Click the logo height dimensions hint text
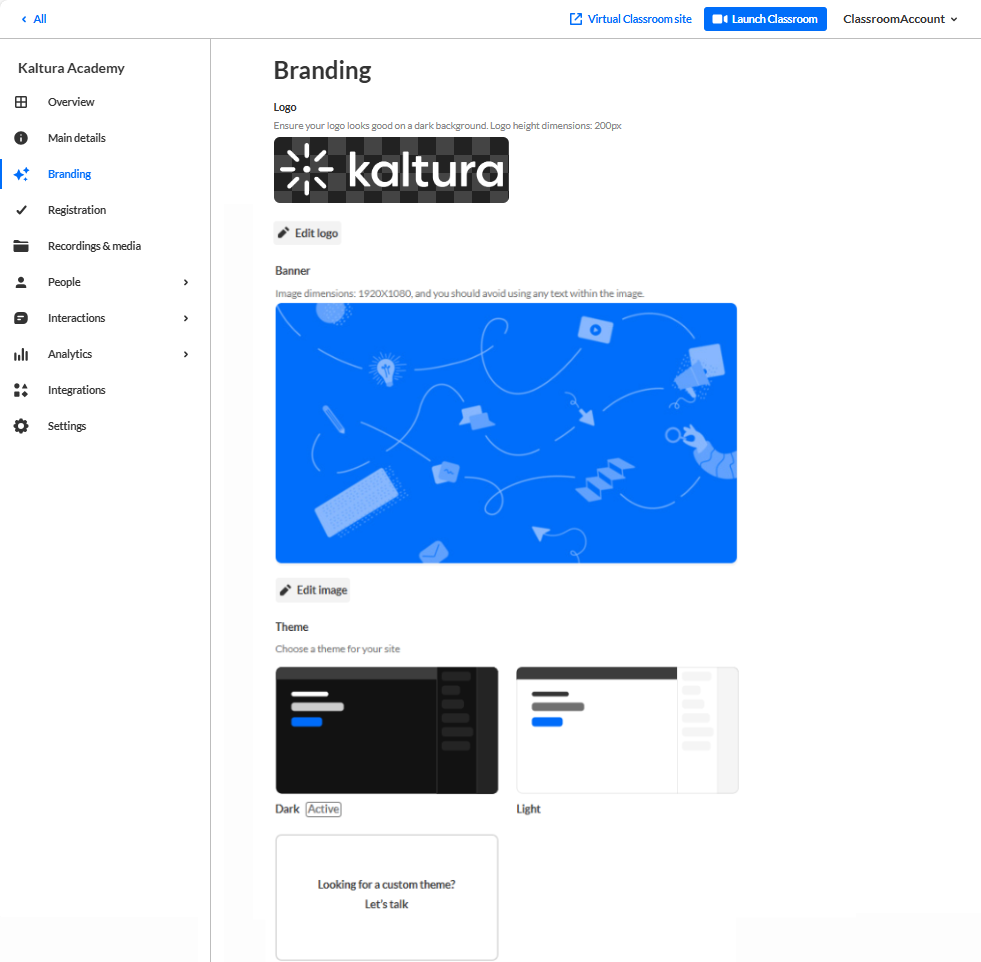981x962 pixels. [x=447, y=126]
